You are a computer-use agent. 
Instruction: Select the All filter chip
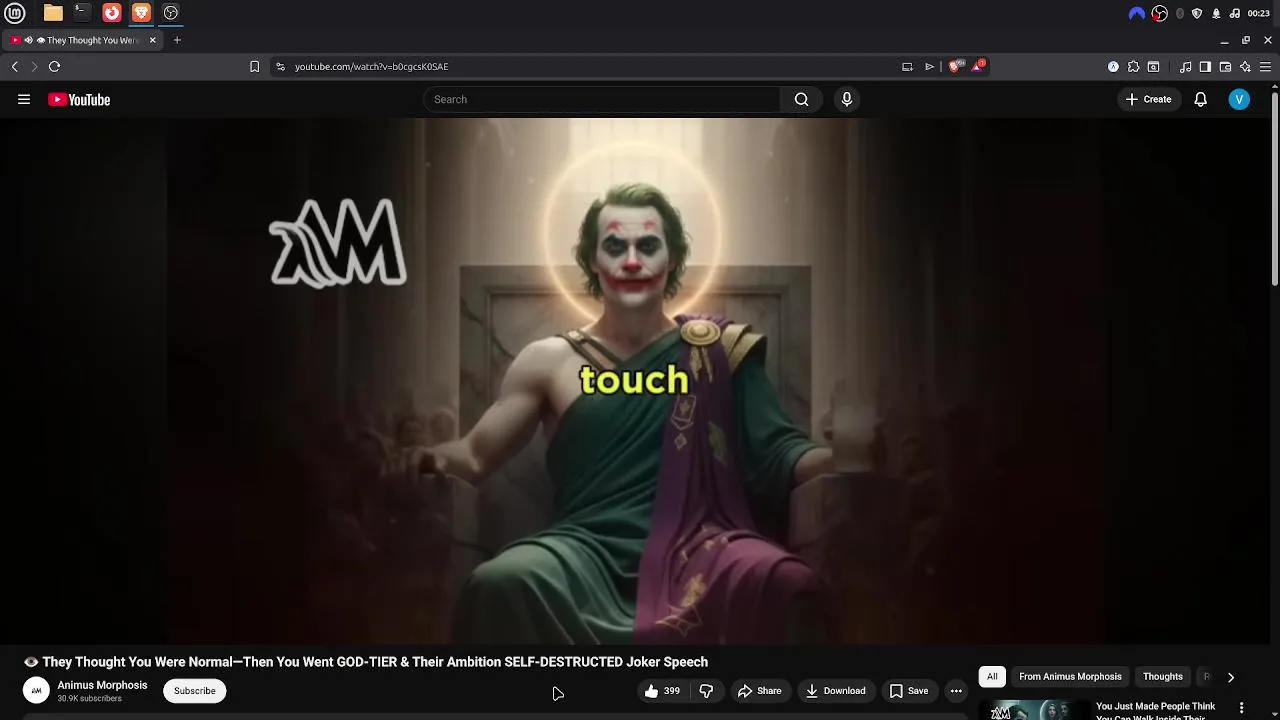point(992,677)
